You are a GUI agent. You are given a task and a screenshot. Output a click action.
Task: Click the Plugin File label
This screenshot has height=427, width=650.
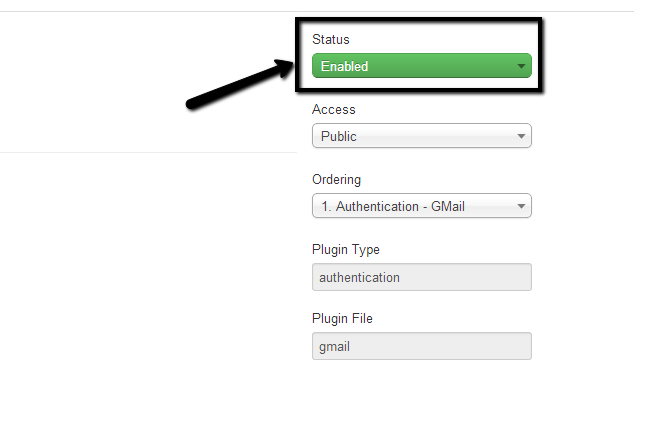[342, 318]
